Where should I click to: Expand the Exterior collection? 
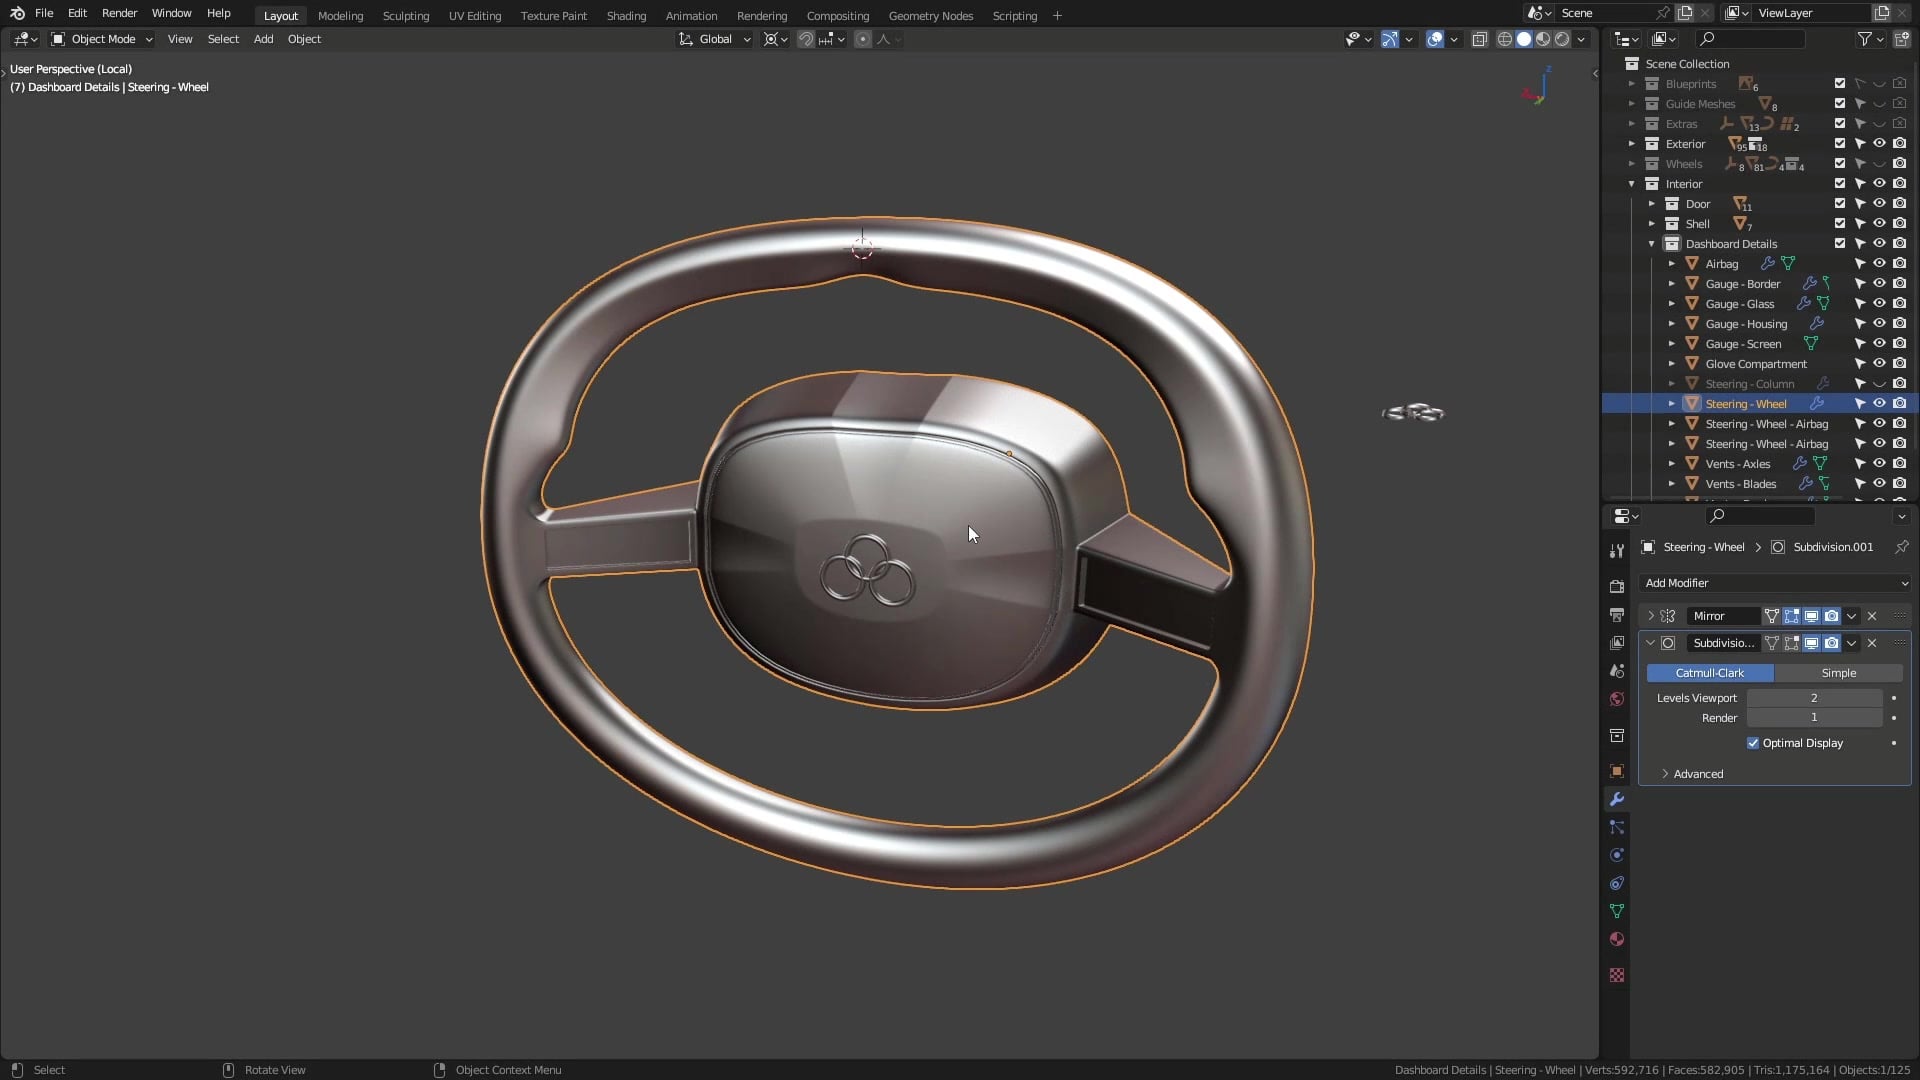1632,144
